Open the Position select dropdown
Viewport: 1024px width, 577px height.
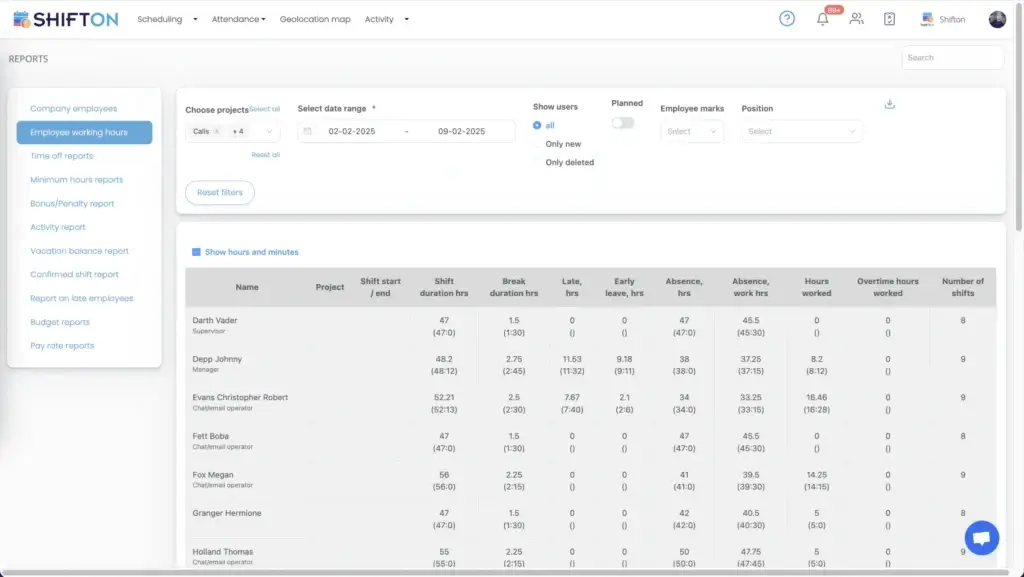point(803,131)
